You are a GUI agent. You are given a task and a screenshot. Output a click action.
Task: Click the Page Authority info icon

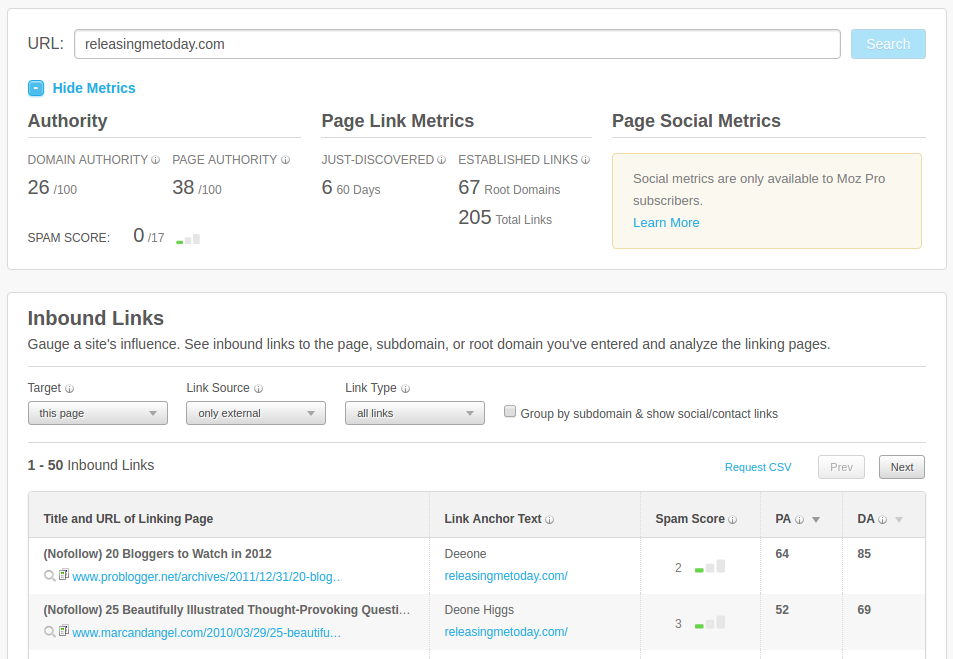click(285, 160)
